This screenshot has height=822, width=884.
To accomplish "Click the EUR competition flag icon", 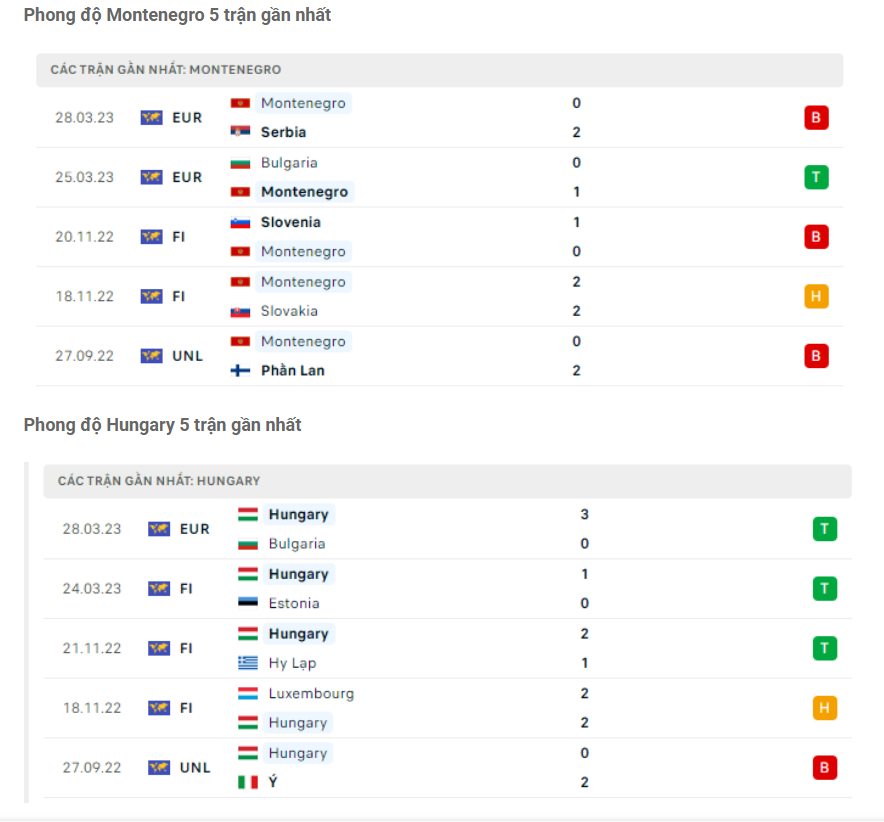I will 150,117.
